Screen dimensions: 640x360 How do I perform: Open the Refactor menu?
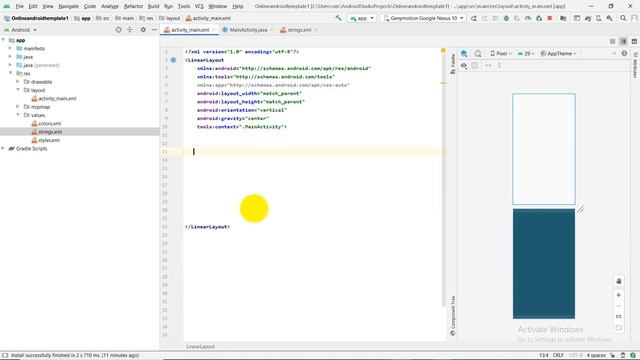[133, 6]
